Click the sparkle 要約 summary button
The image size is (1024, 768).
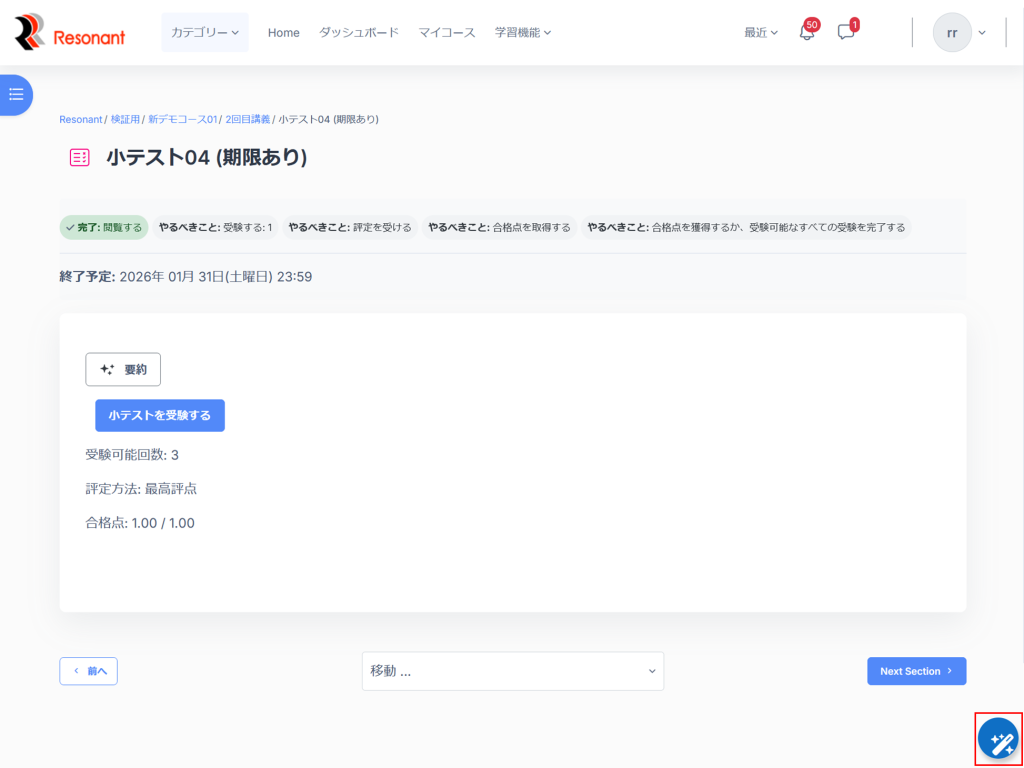point(123,369)
